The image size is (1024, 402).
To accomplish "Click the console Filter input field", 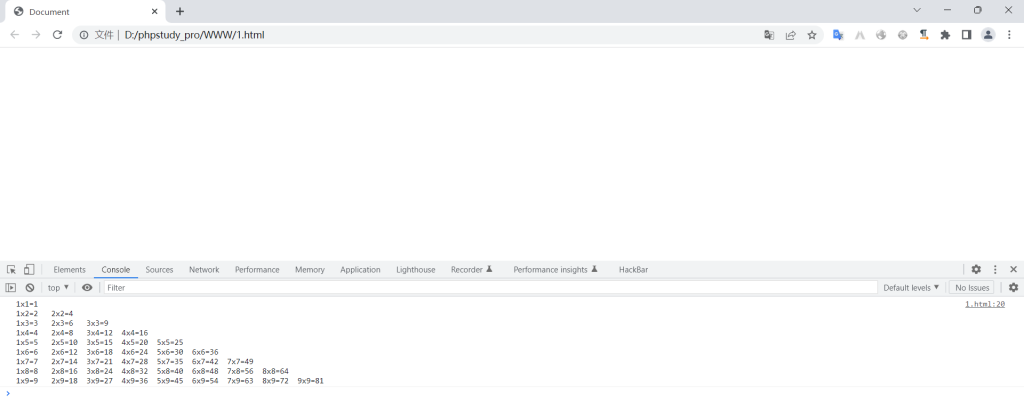I will tap(490, 287).
